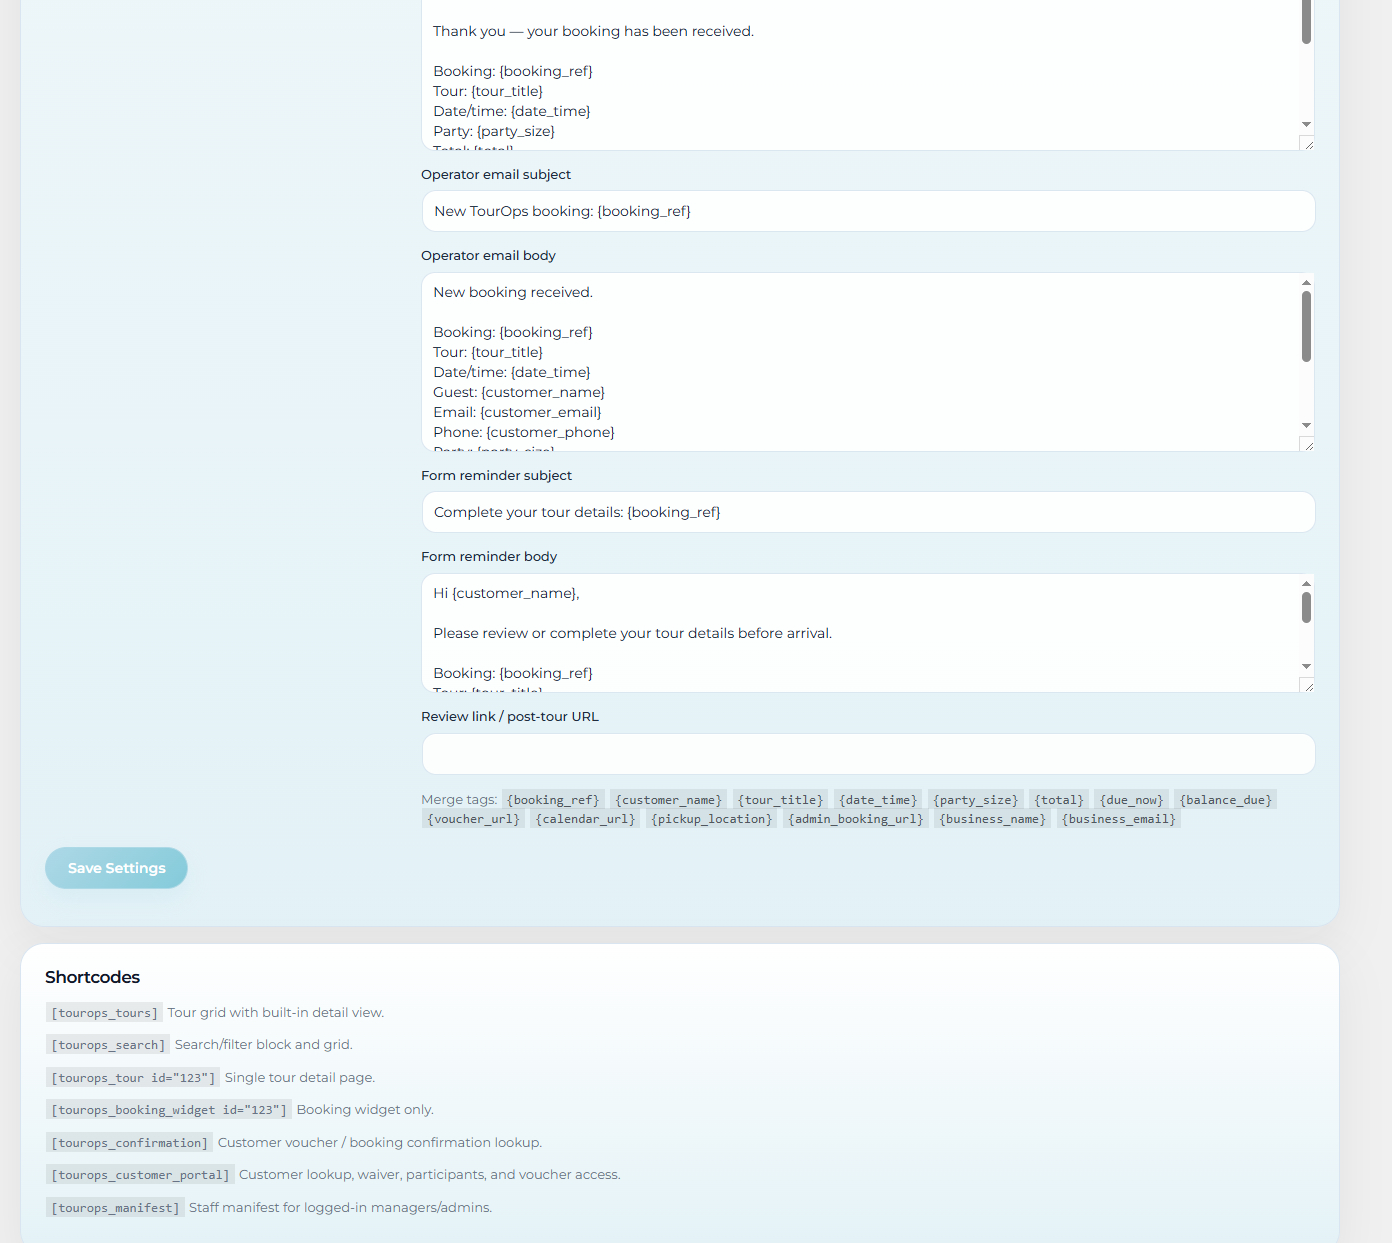This screenshot has width=1392, height=1243.
Task: Click the {voucher_url} merge tag
Action: 473,819
